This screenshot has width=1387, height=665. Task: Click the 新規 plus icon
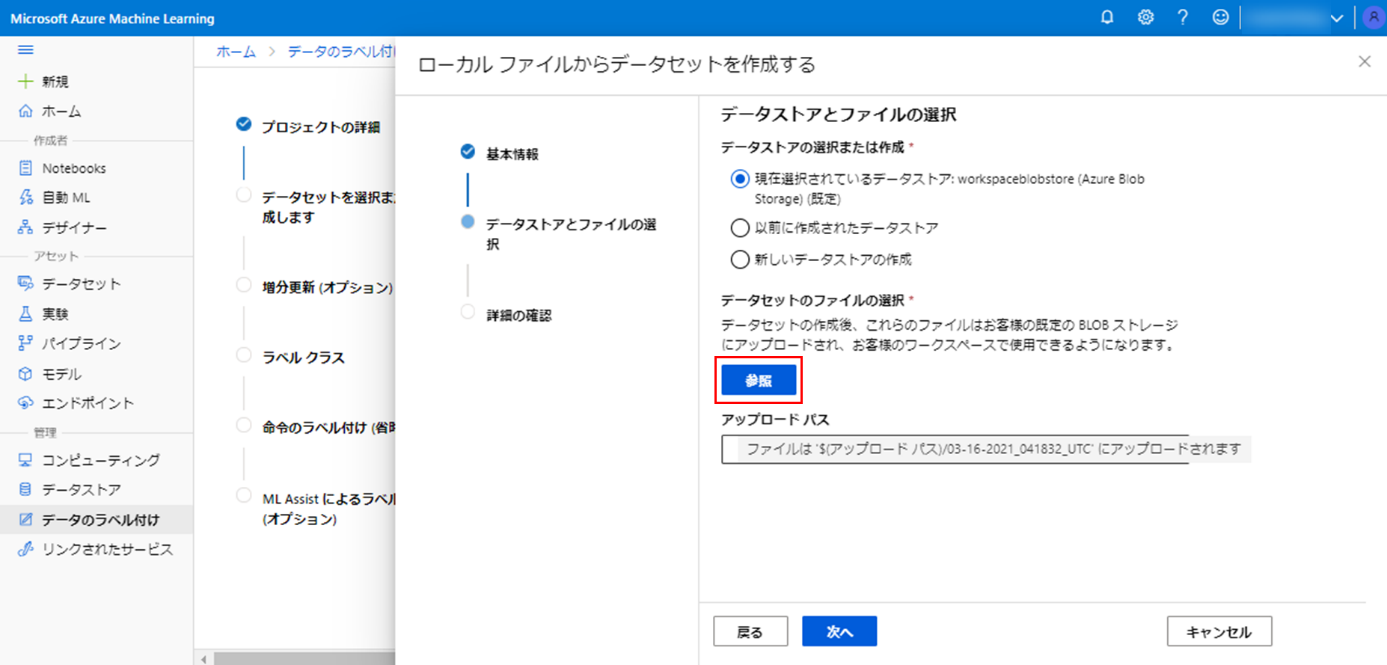[26, 81]
